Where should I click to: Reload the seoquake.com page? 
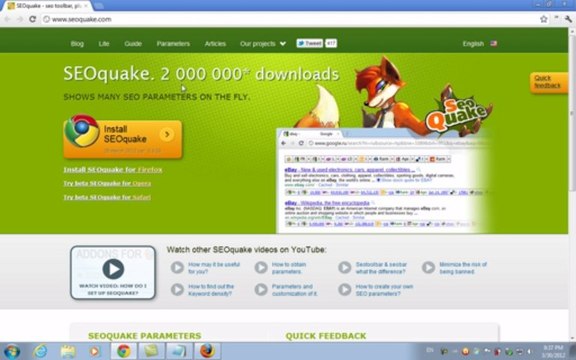[x=32, y=19]
